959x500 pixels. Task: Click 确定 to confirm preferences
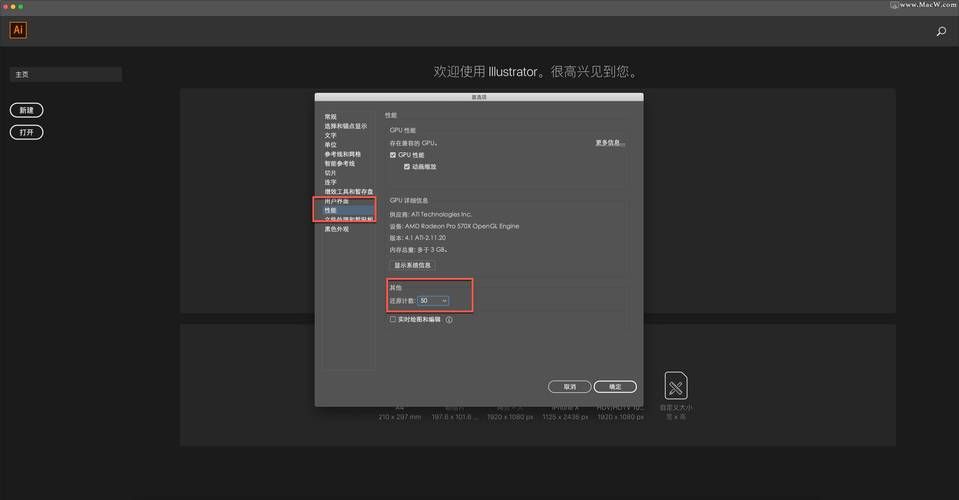(x=615, y=387)
